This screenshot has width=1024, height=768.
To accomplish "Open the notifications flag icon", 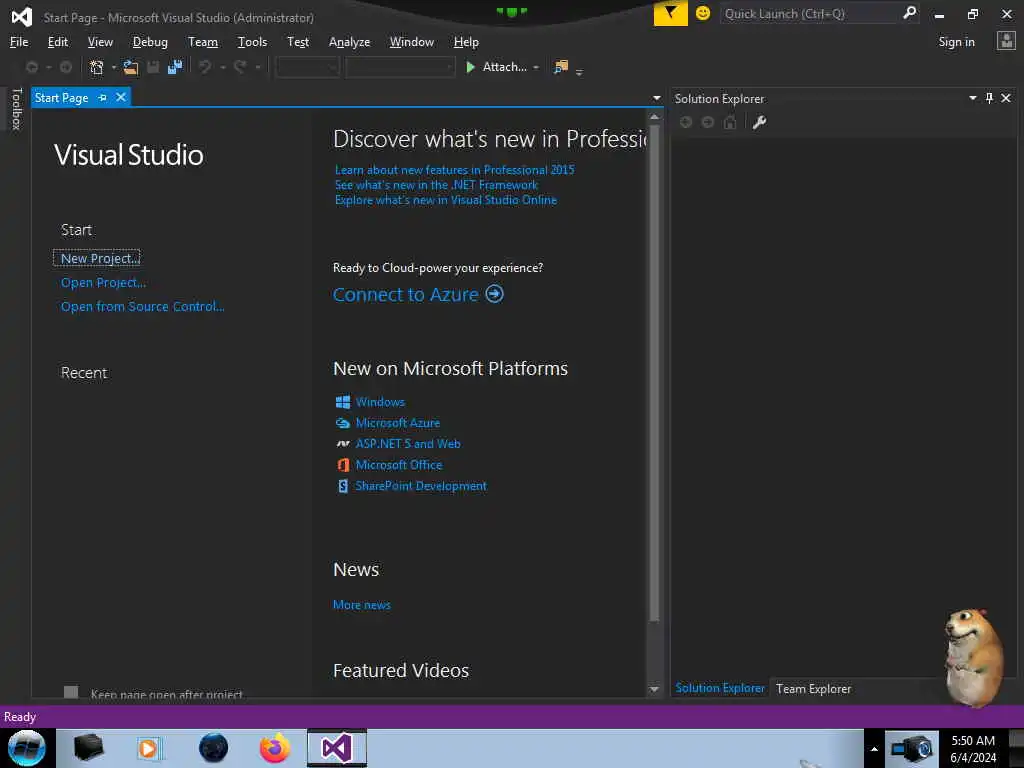I will pos(670,13).
